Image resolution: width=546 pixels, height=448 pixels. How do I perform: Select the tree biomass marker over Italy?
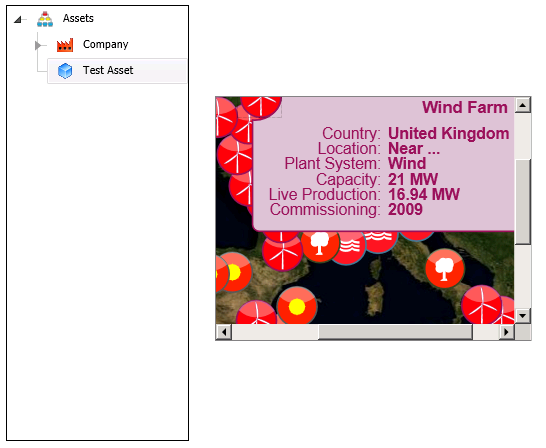(445, 268)
